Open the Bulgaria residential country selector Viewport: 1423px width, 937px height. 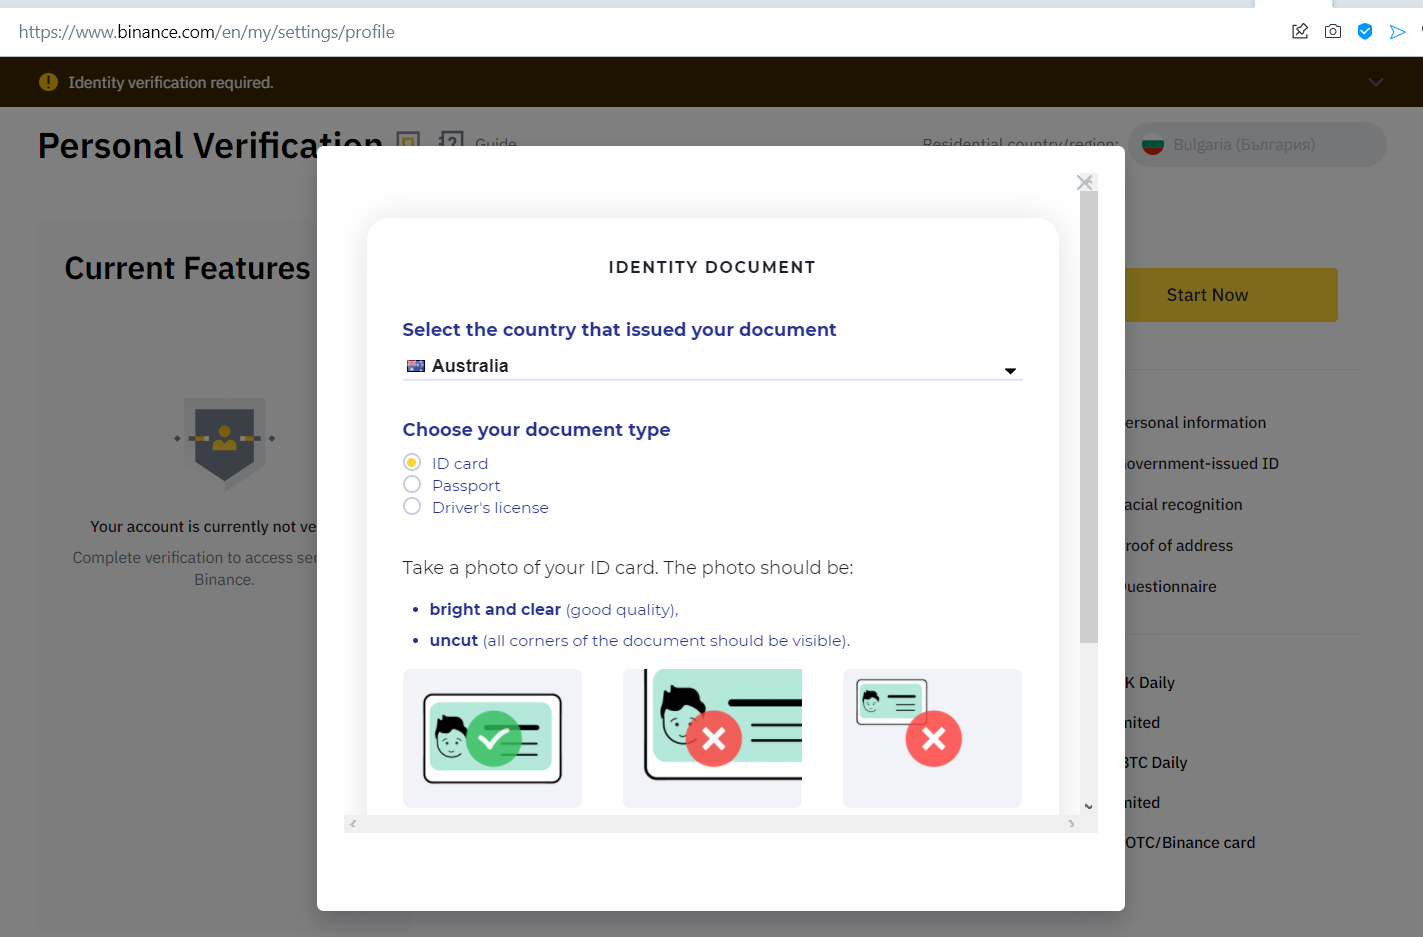tap(1258, 144)
